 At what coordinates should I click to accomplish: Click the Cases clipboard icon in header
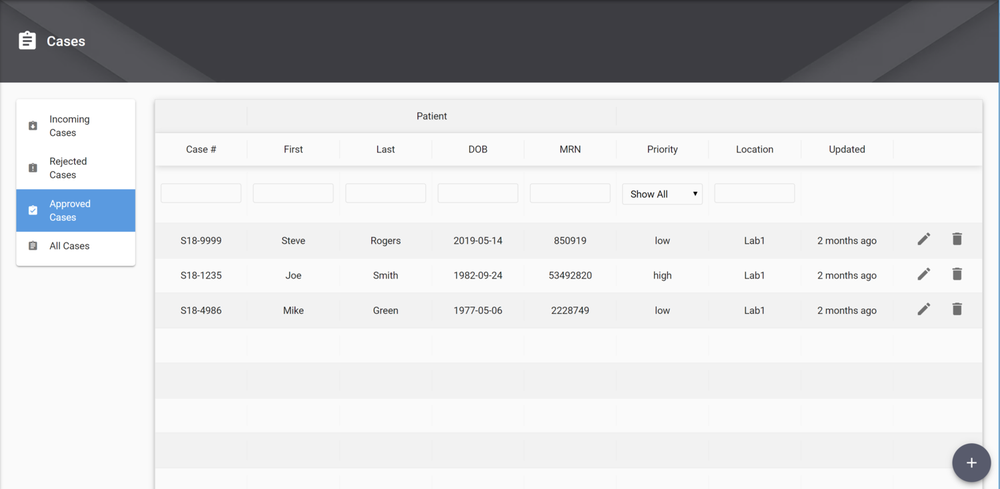pos(27,41)
